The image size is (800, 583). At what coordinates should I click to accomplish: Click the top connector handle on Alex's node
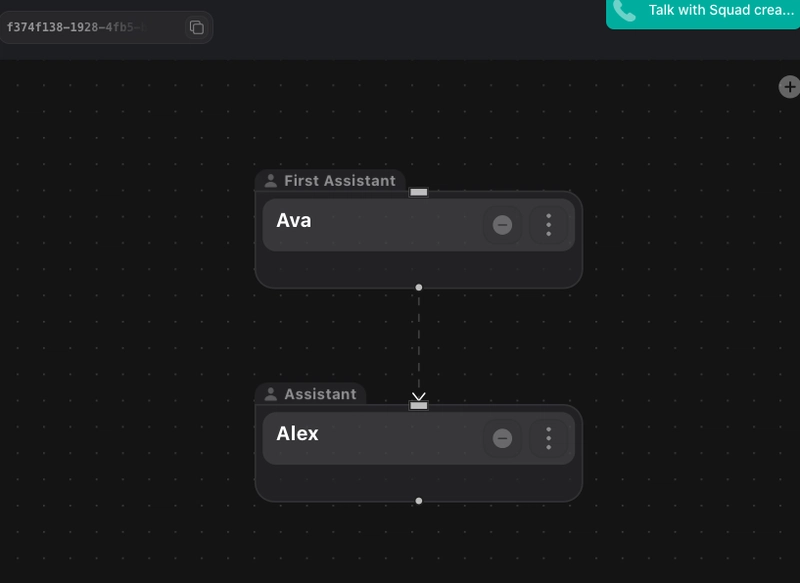(x=419, y=405)
